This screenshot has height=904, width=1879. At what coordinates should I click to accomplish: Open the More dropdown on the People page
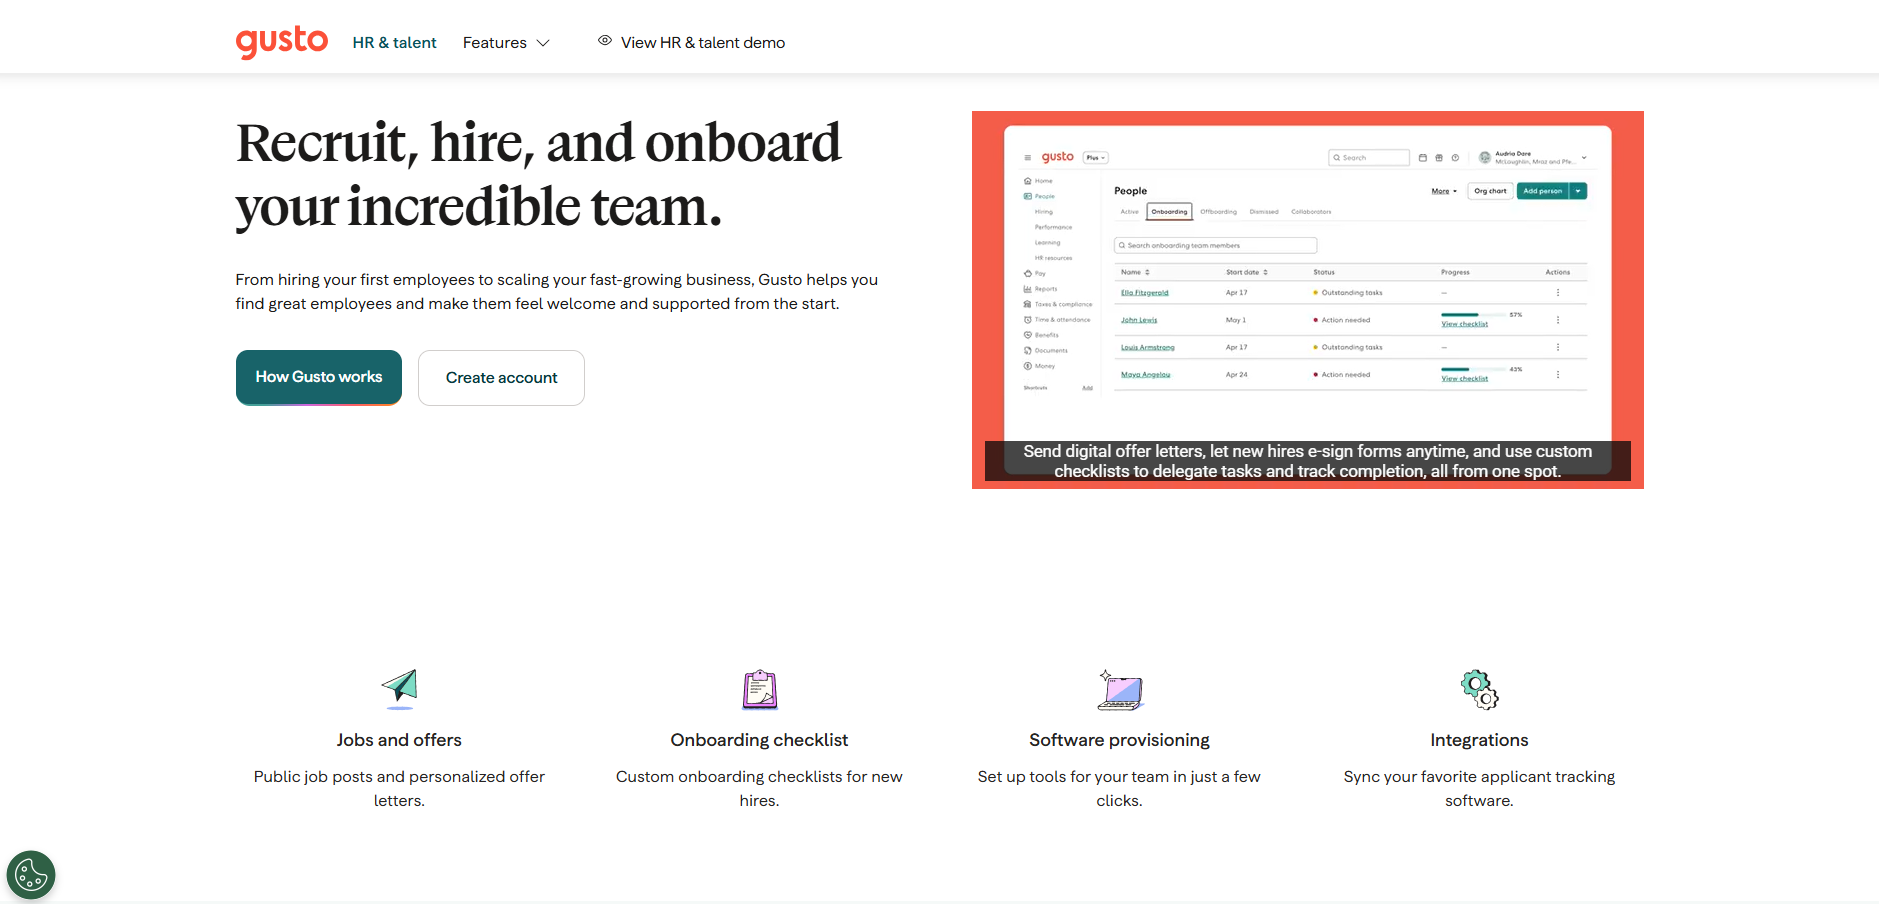tap(1444, 191)
